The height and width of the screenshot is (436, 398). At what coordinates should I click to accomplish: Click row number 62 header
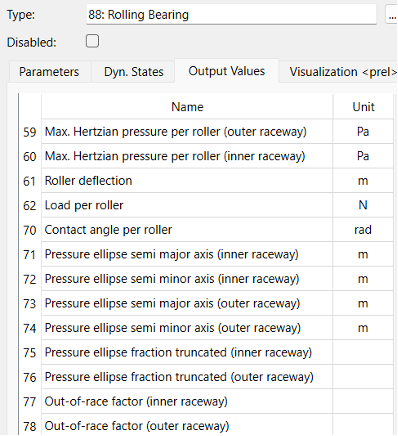30,205
